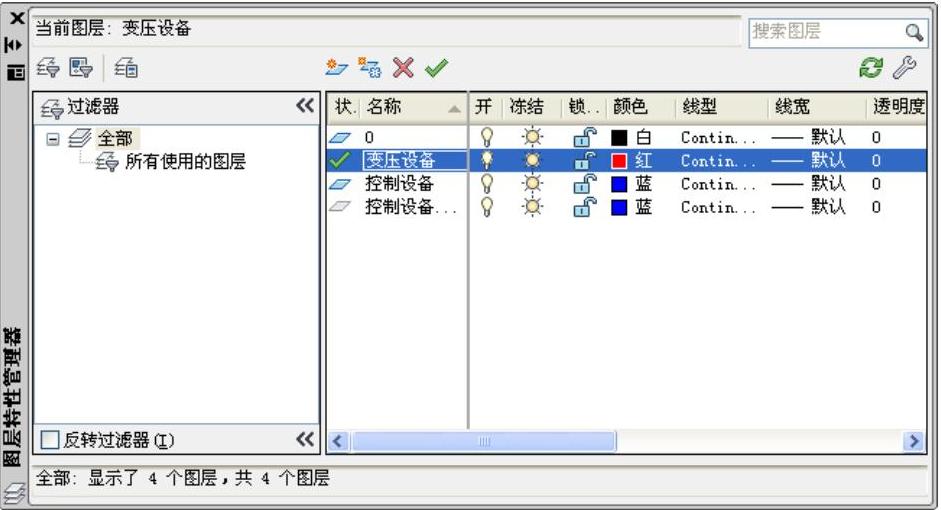The height and width of the screenshot is (510, 941).
Task: Change the blue swatch of the truncated 控制设备... layer
Action: pos(619,207)
